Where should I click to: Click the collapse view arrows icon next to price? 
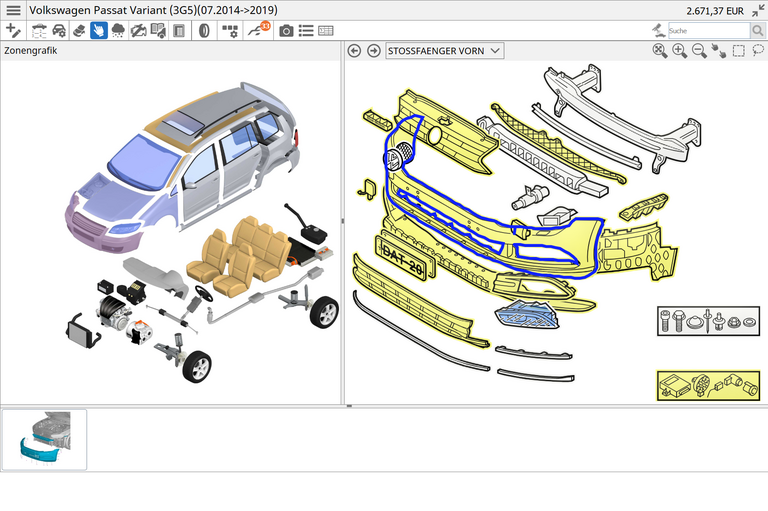coord(758,10)
